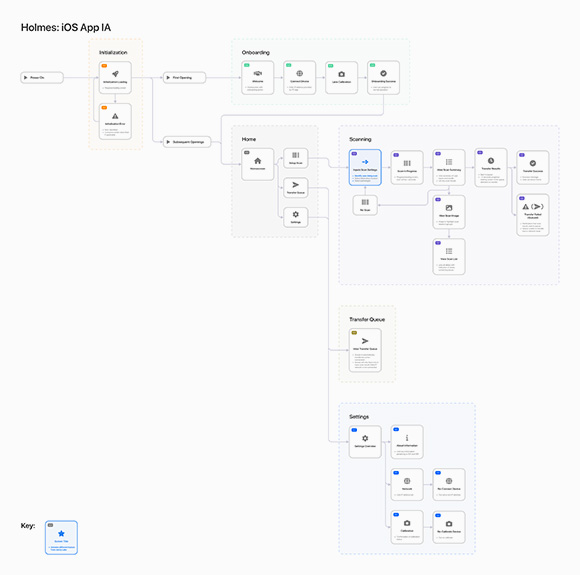This screenshot has width=580, height=575.
Task: Click the paper plane in Home Transfer Queue
Action: 296,185
